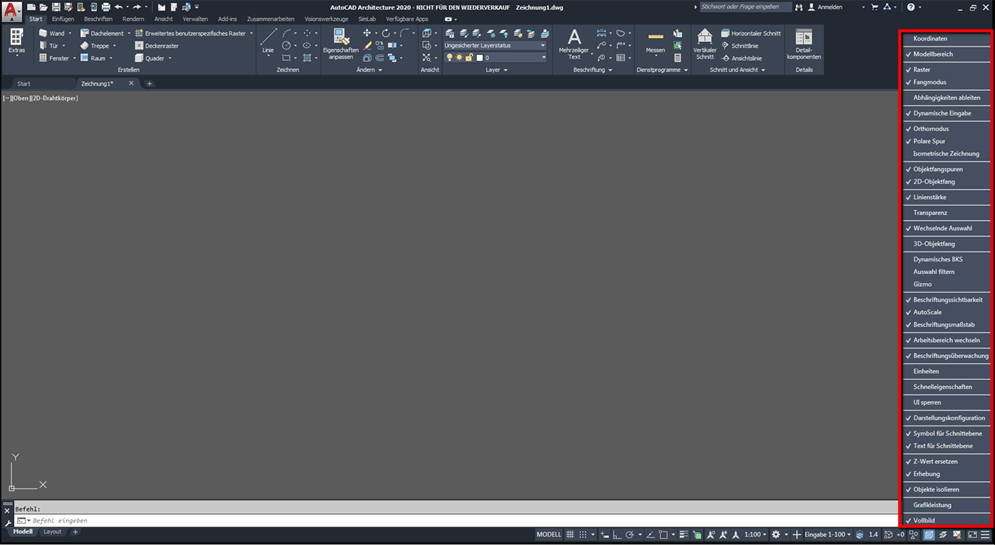Viewport: 995px width, 545px height.
Task: Open the Detailkomponenten tool
Action: [x=803, y=38]
